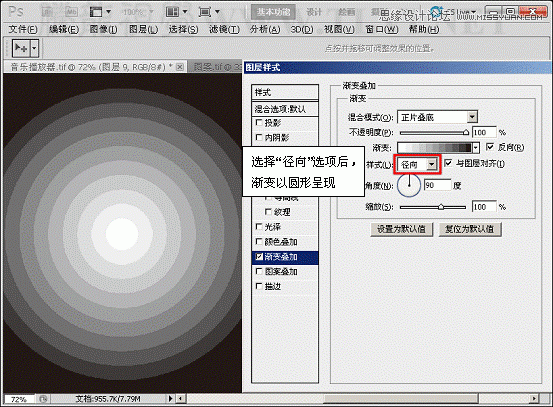Open the 文件(F) menu
Screen dimensions: 553x407
tap(23, 29)
